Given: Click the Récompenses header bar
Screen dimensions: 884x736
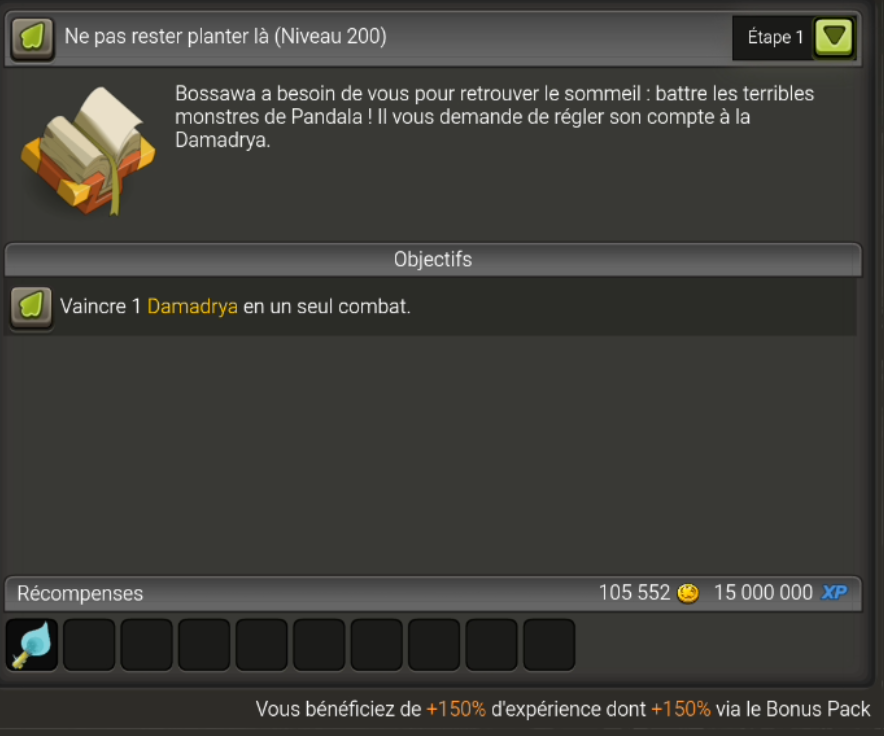Looking at the screenshot, I should tap(433, 593).
